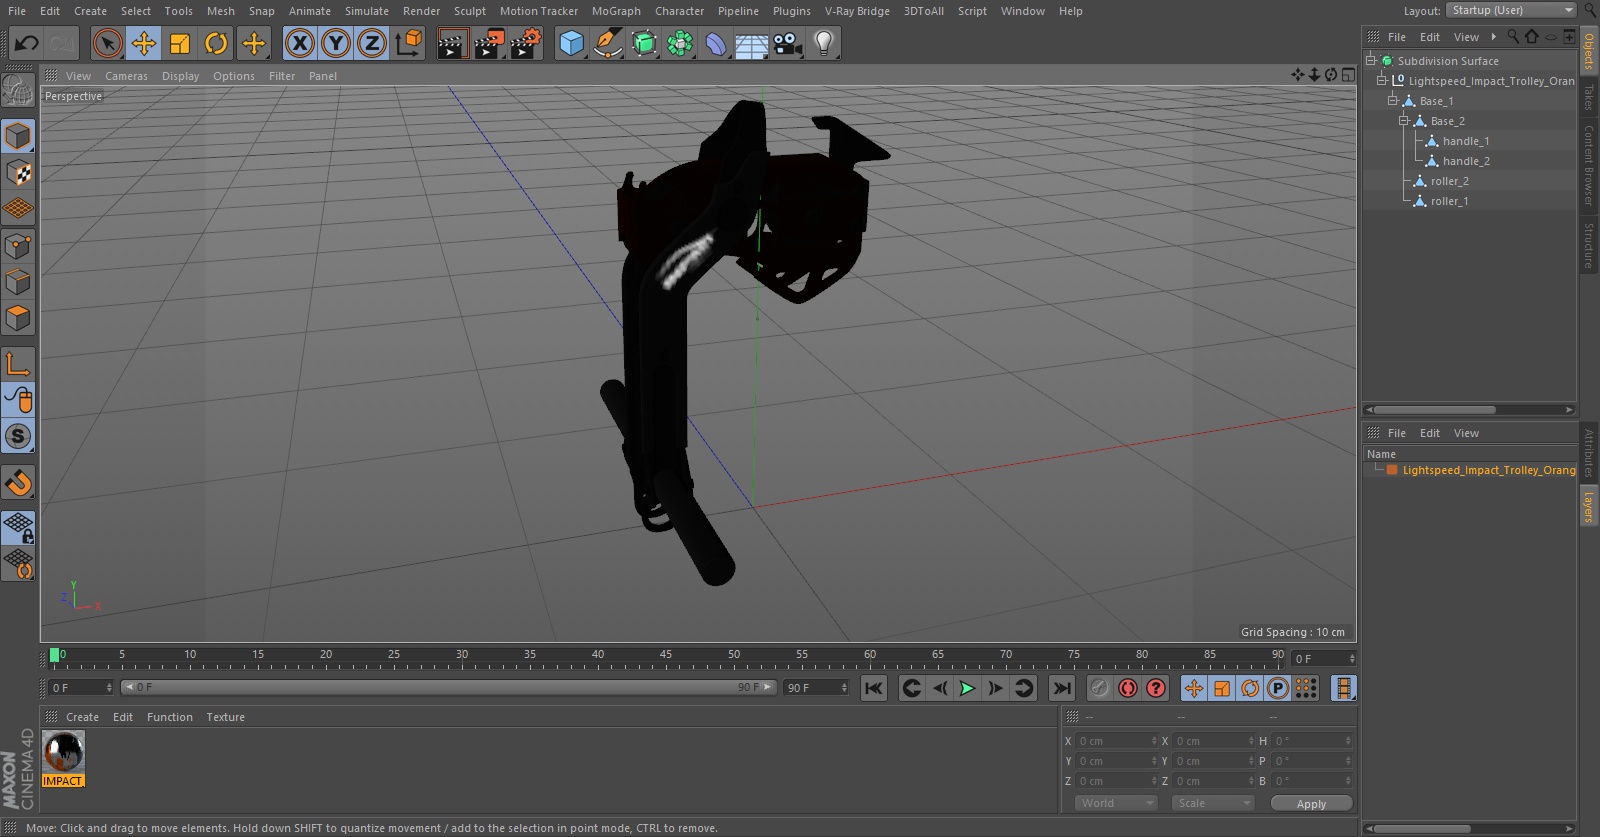
Task: Click the layer orange color swatch
Action: 1392,470
